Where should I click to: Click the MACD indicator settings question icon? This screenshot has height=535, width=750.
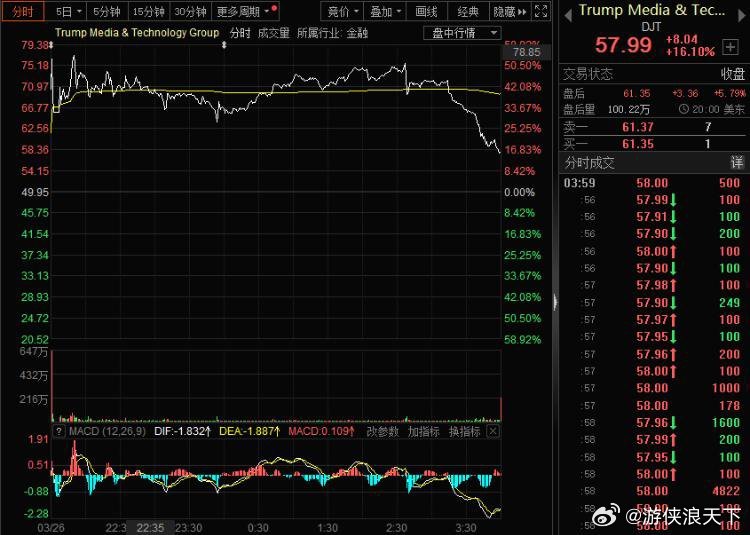[x=57, y=432]
